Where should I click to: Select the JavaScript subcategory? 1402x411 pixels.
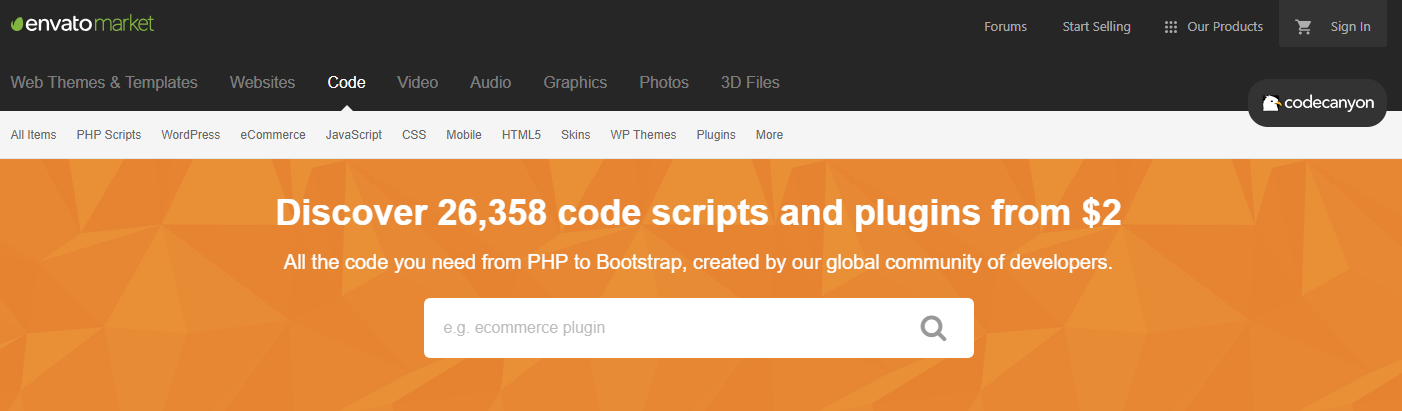(354, 135)
